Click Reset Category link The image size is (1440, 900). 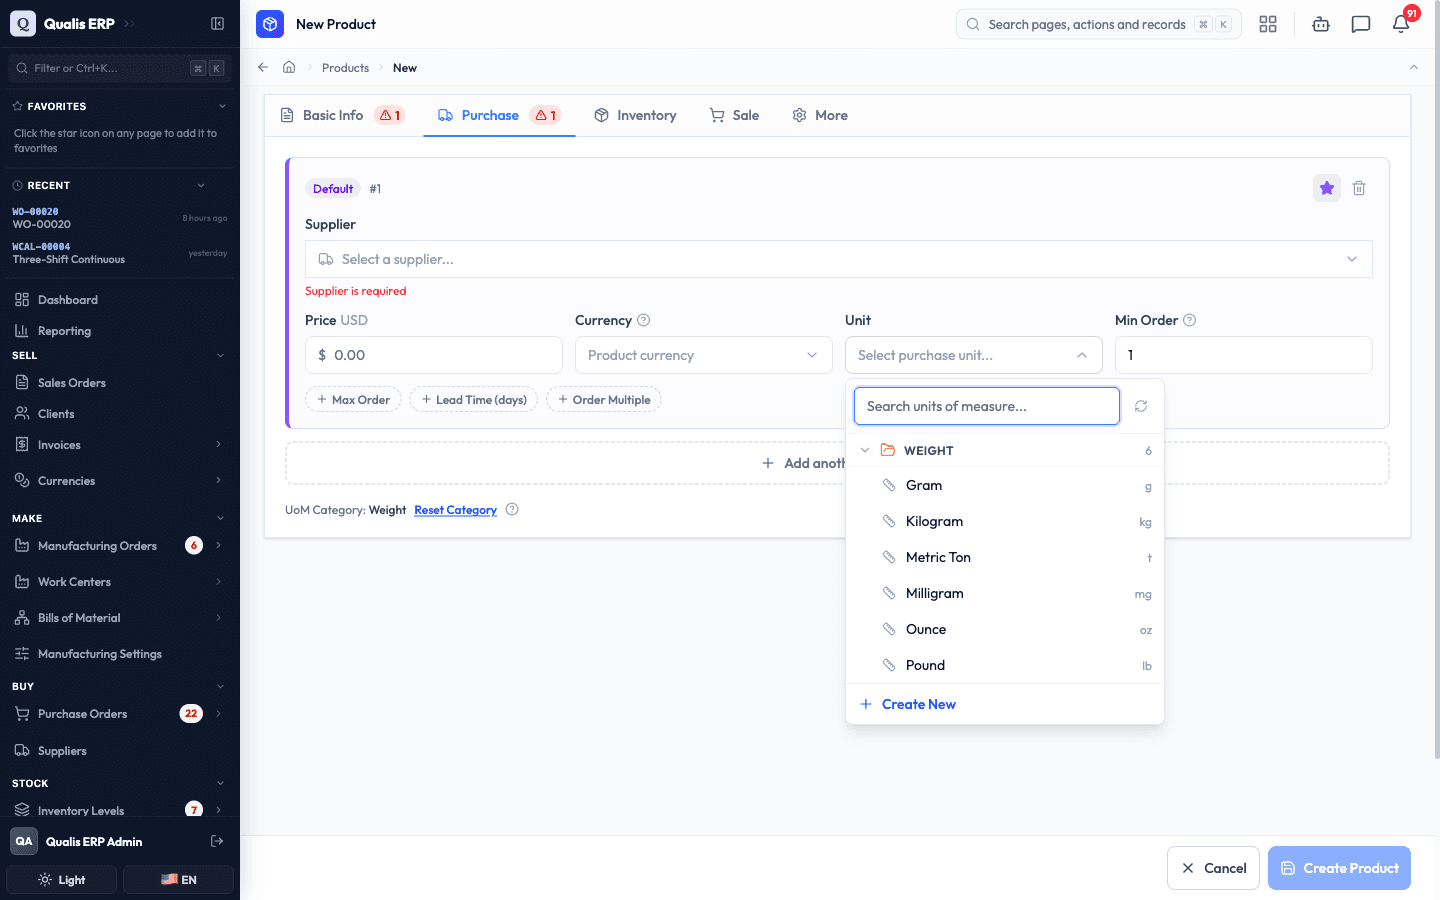tap(455, 510)
